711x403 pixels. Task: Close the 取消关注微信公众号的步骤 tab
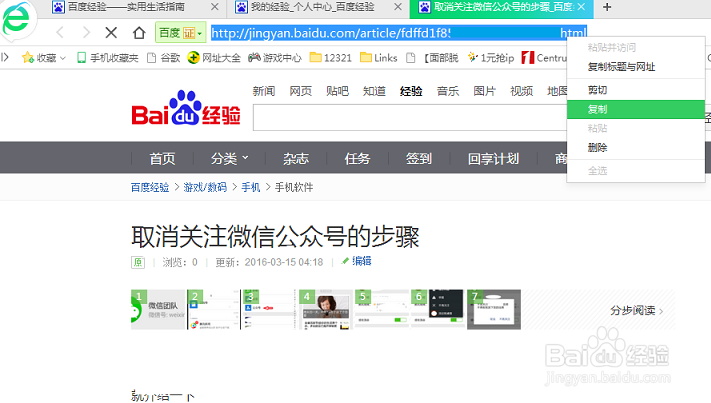(x=581, y=7)
